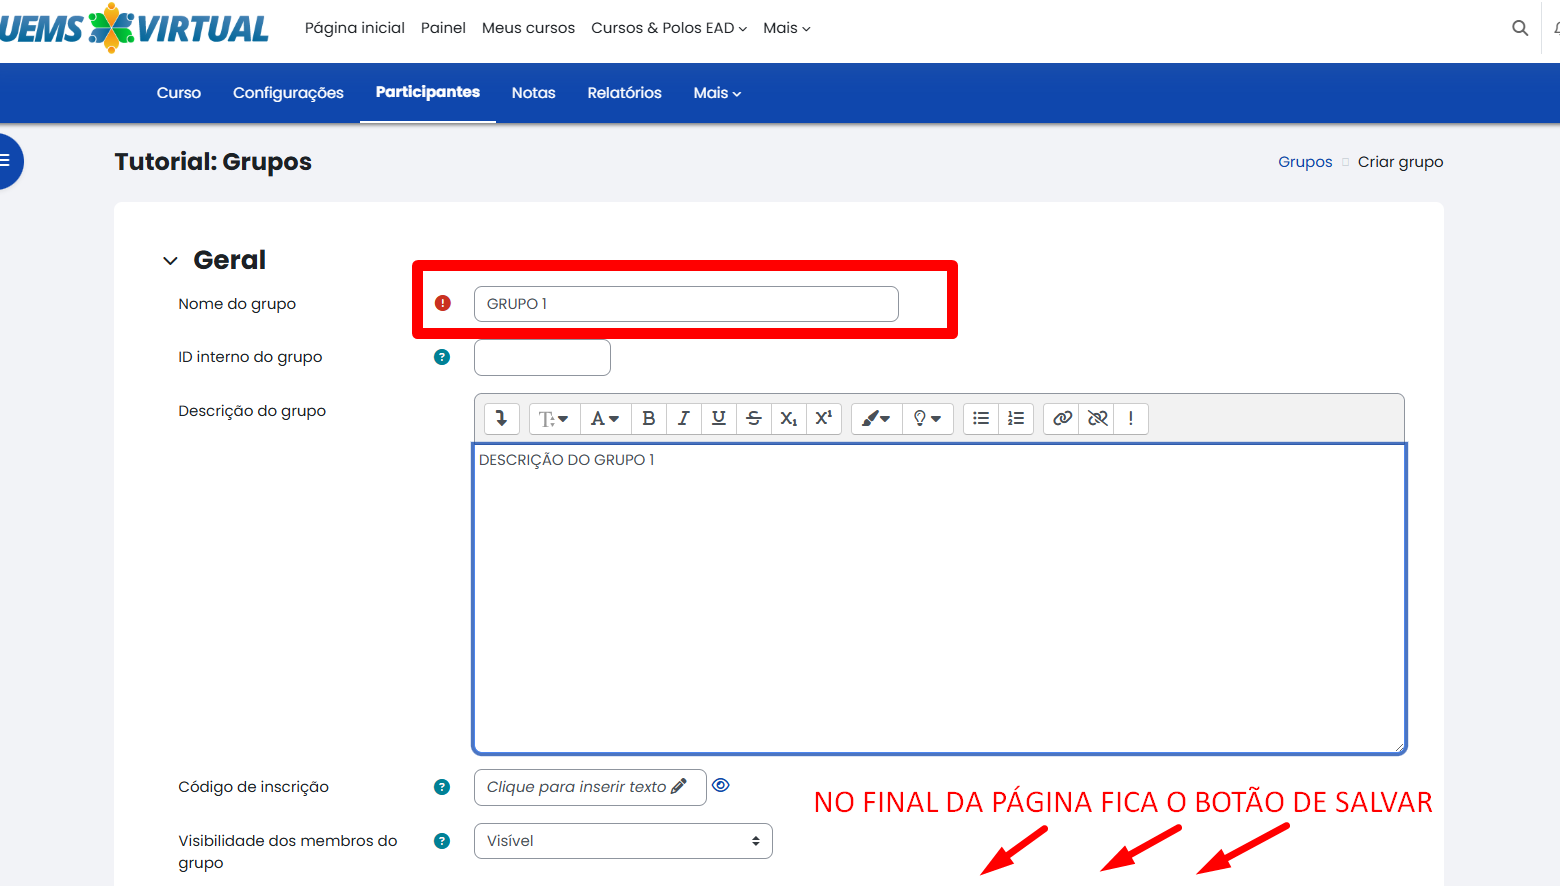Image resolution: width=1560 pixels, height=886 pixels.
Task: Apply strikethrough formatting in the editor
Action: coord(753,418)
